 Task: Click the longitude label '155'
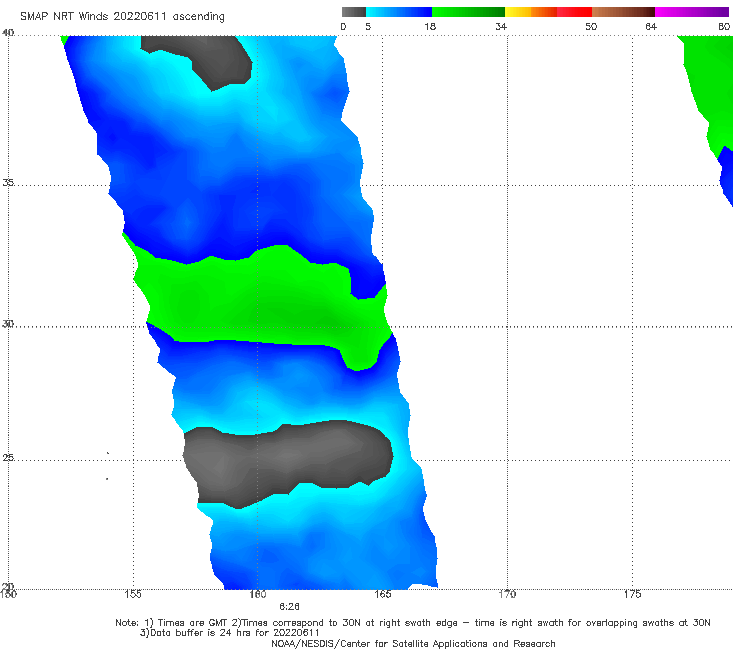pos(133,594)
